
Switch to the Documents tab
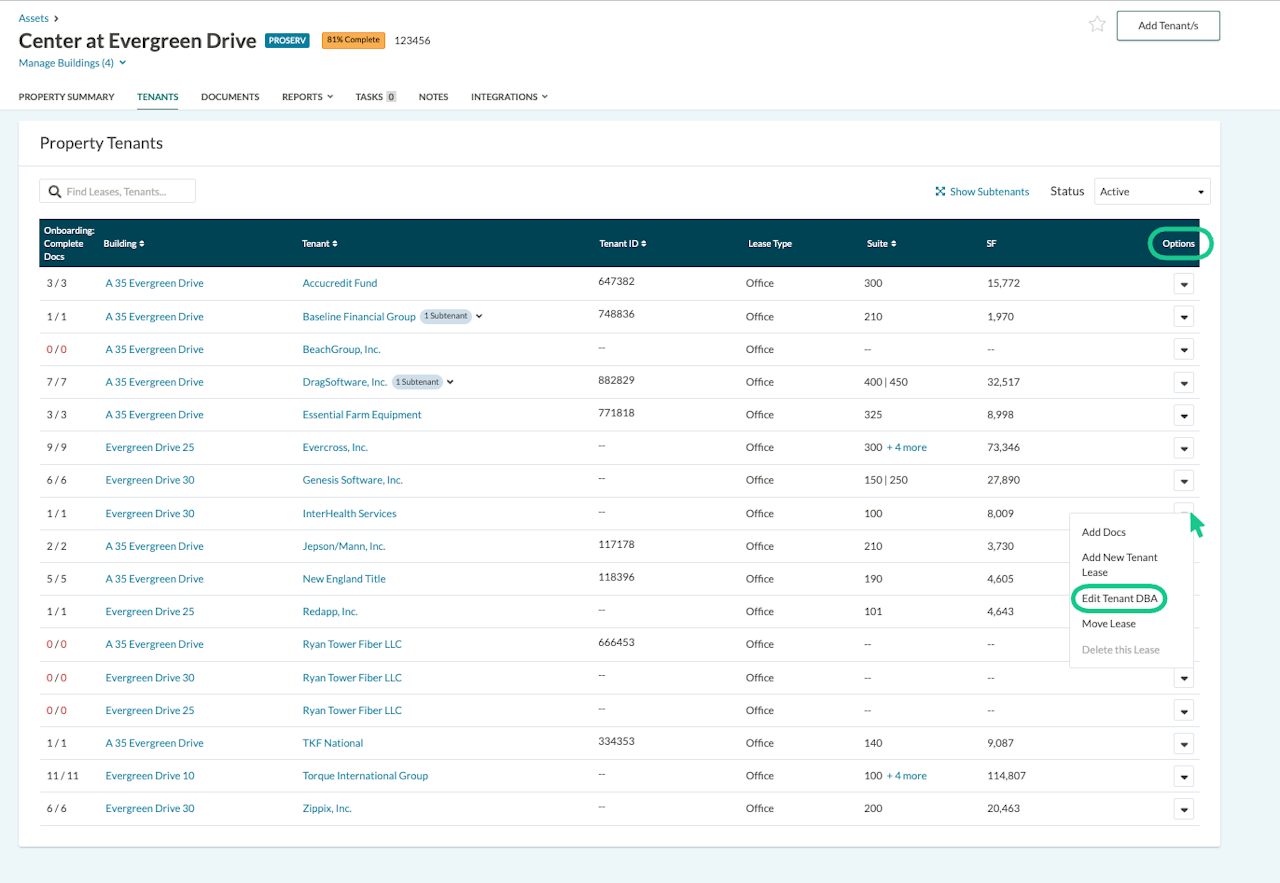tap(230, 97)
